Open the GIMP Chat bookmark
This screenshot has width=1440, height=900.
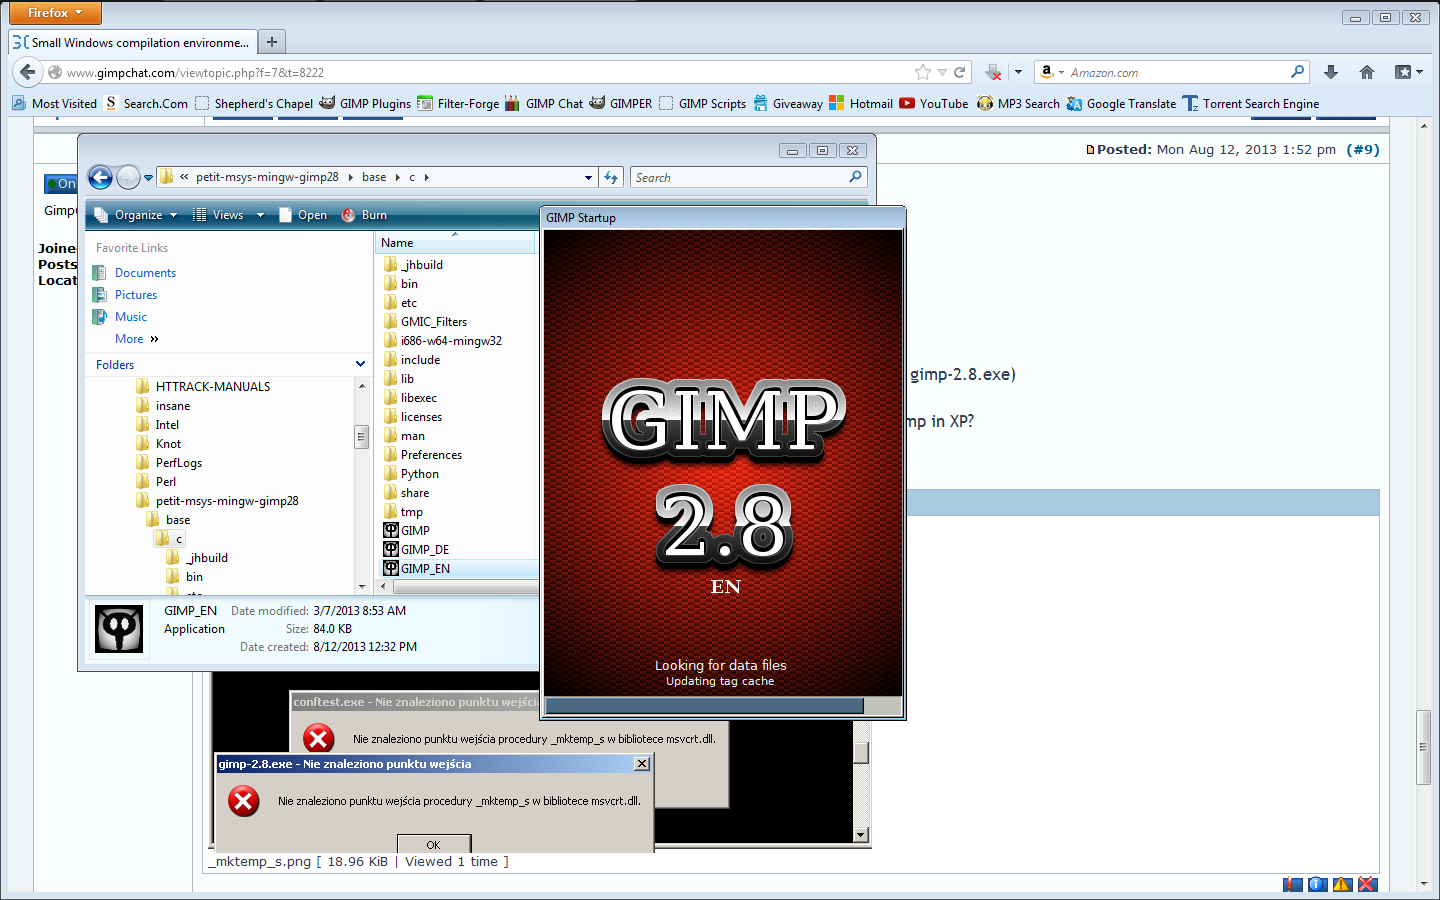point(543,103)
